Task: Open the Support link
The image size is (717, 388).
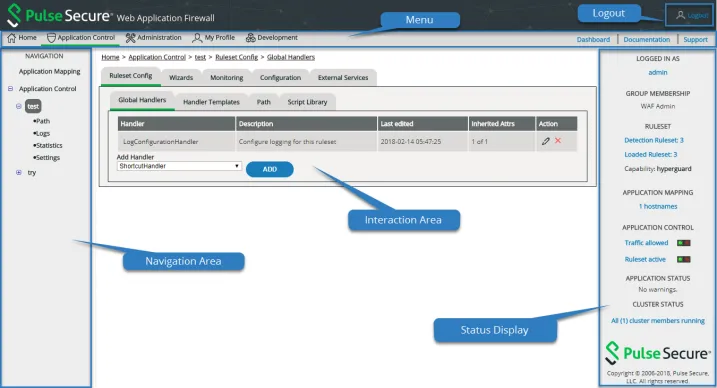Action: pos(696,40)
